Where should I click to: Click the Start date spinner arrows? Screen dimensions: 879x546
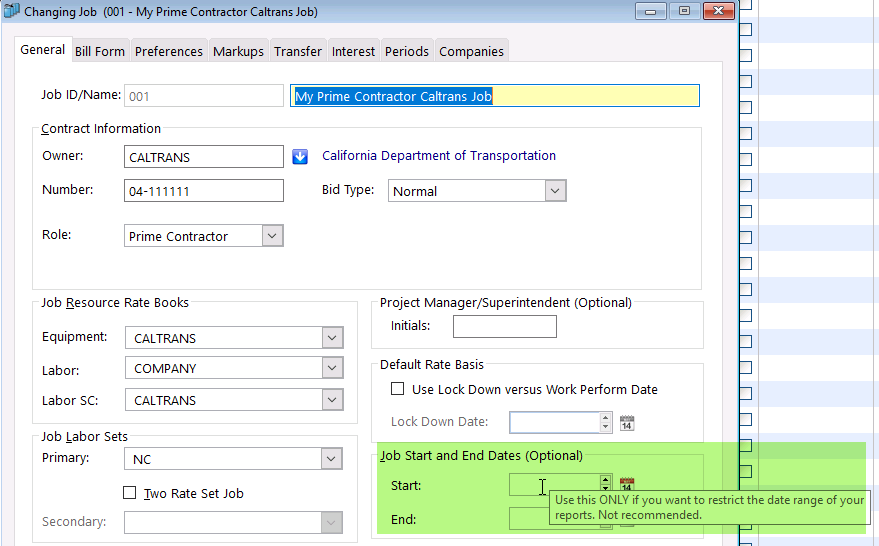[x=605, y=483]
